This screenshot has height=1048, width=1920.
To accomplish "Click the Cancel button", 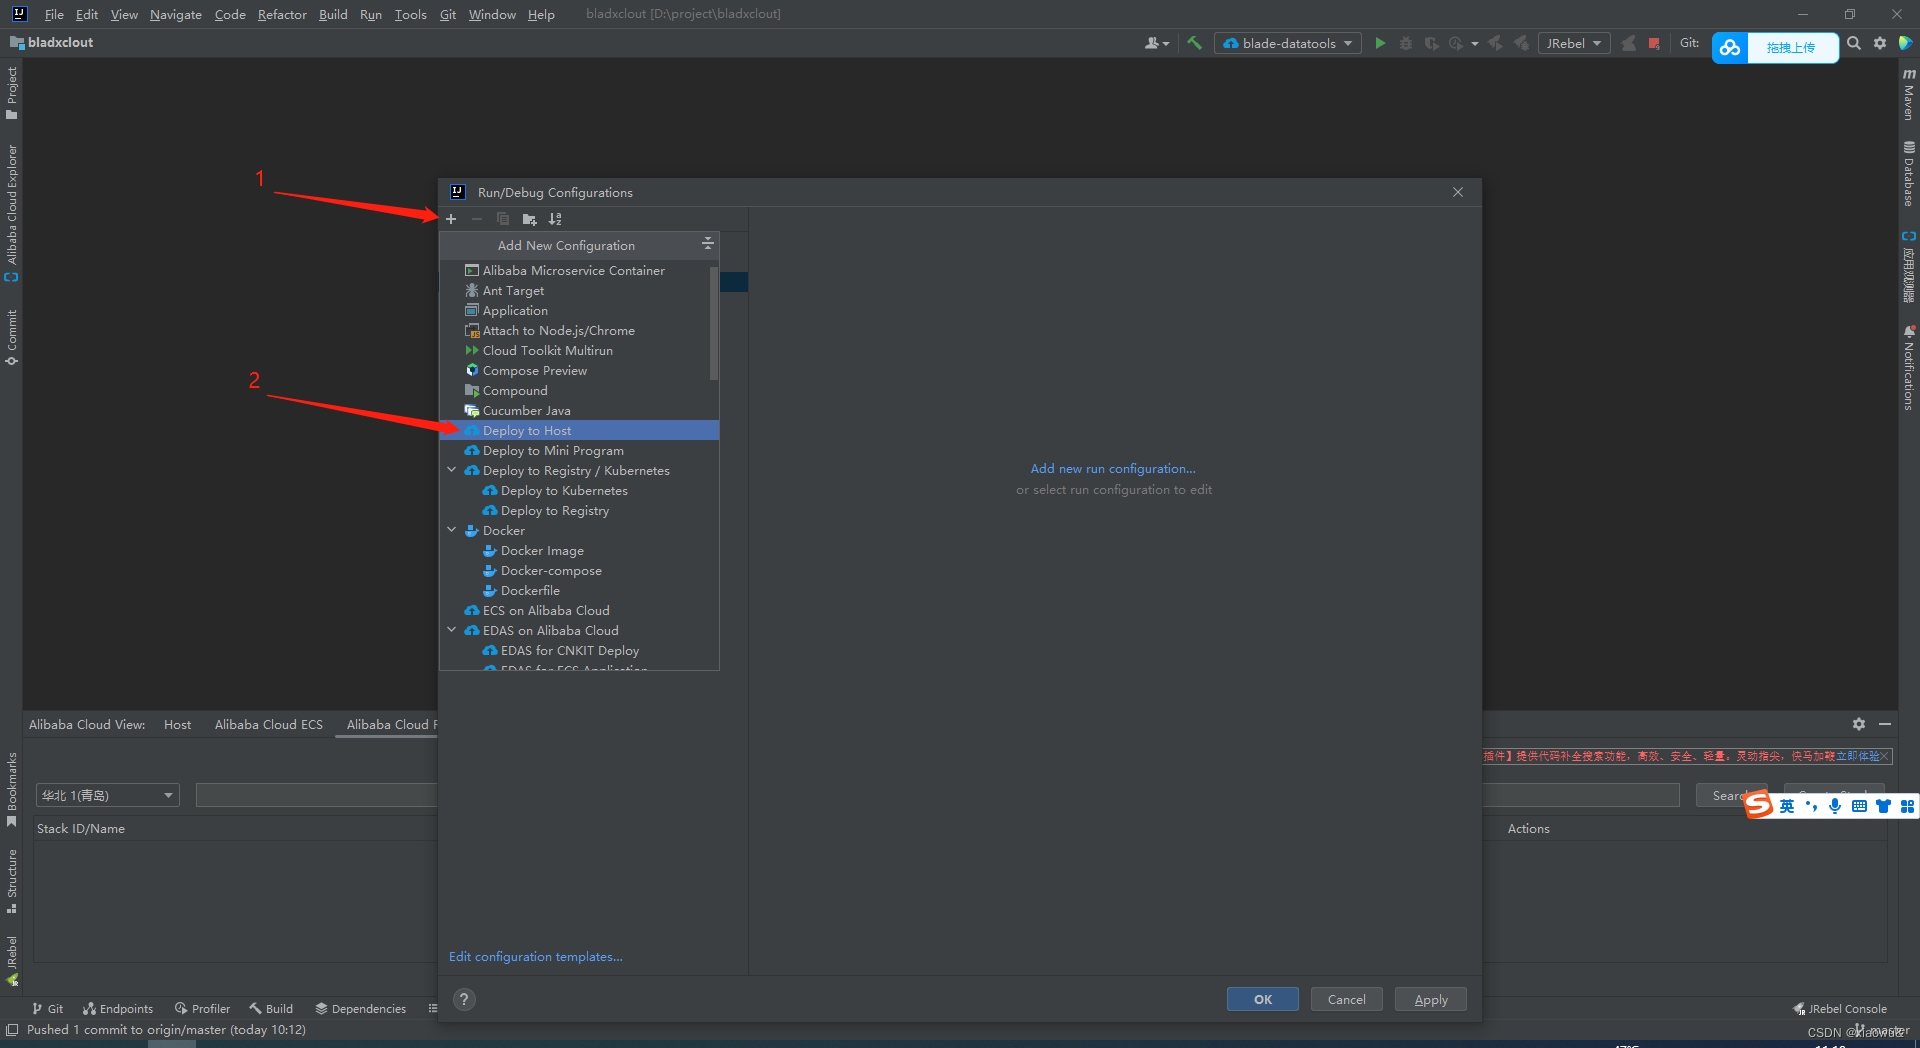I will point(1347,999).
